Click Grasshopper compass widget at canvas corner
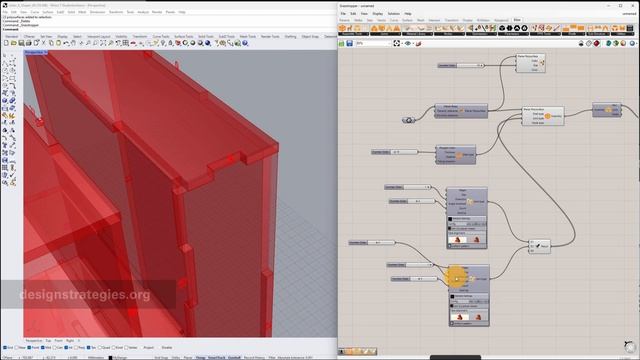 click(x=629, y=346)
